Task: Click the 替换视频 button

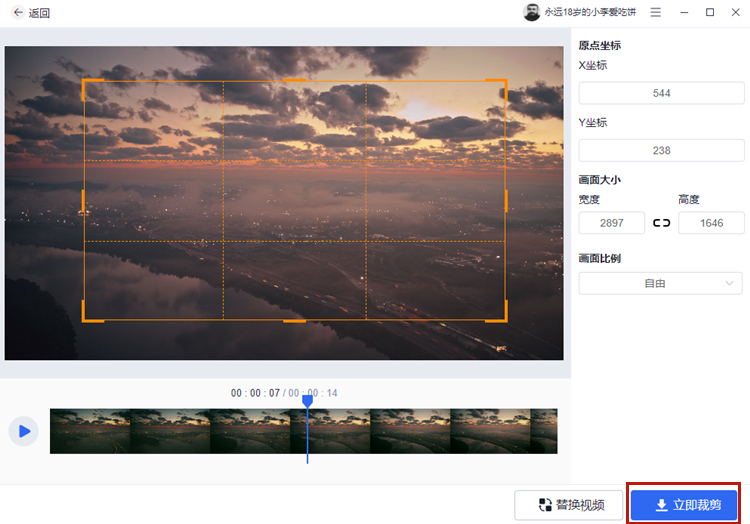Action: click(569, 505)
